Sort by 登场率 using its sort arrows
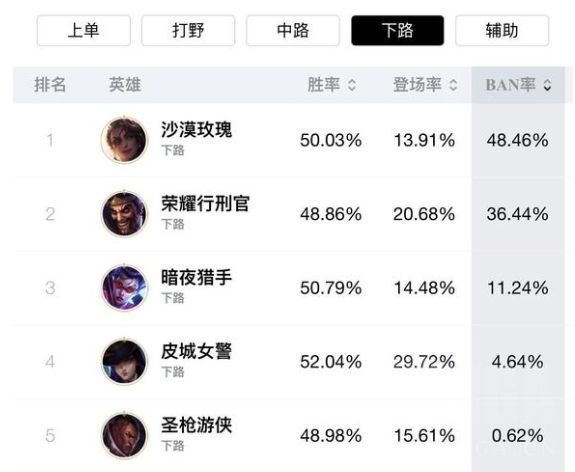Viewport: 575px width, 472px height. (453, 85)
